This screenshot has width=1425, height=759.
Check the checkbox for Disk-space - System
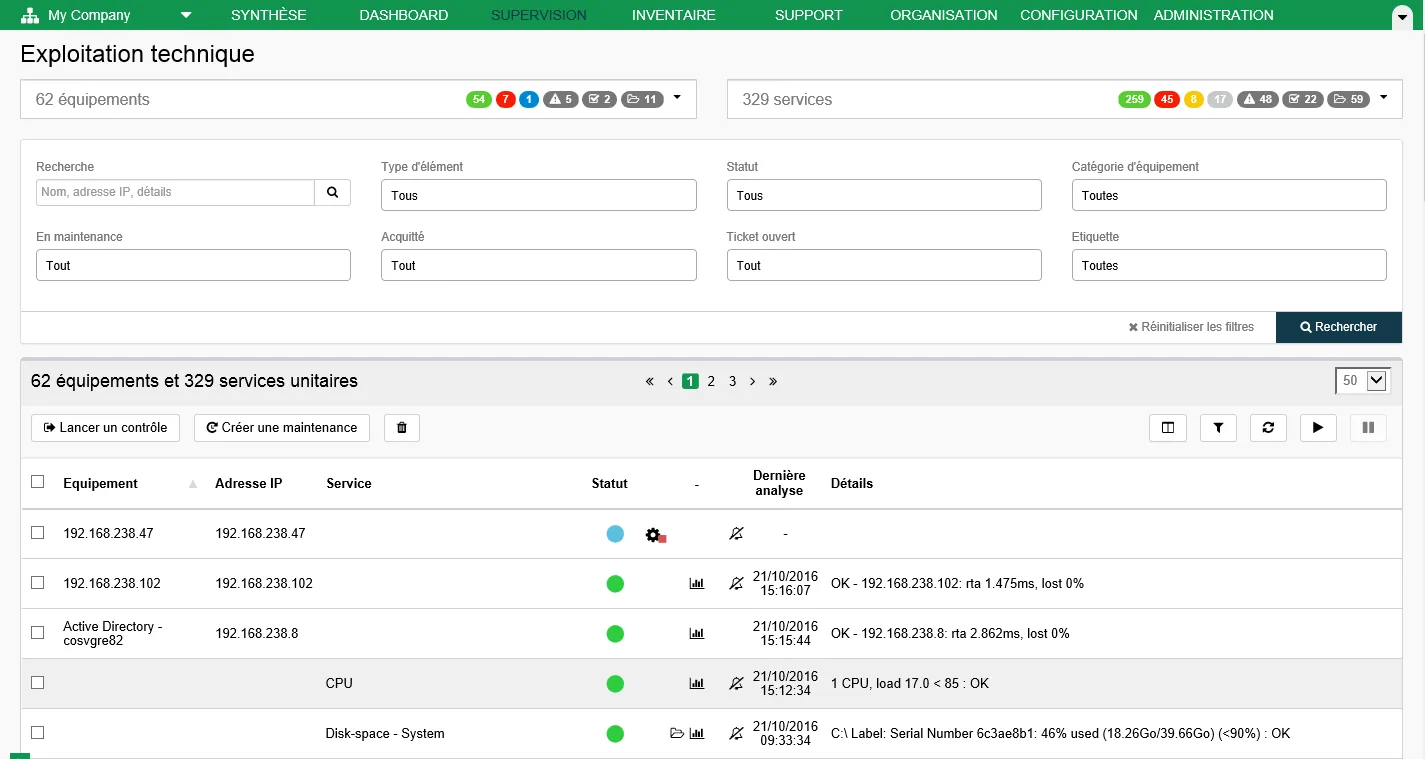[x=38, y=733]
